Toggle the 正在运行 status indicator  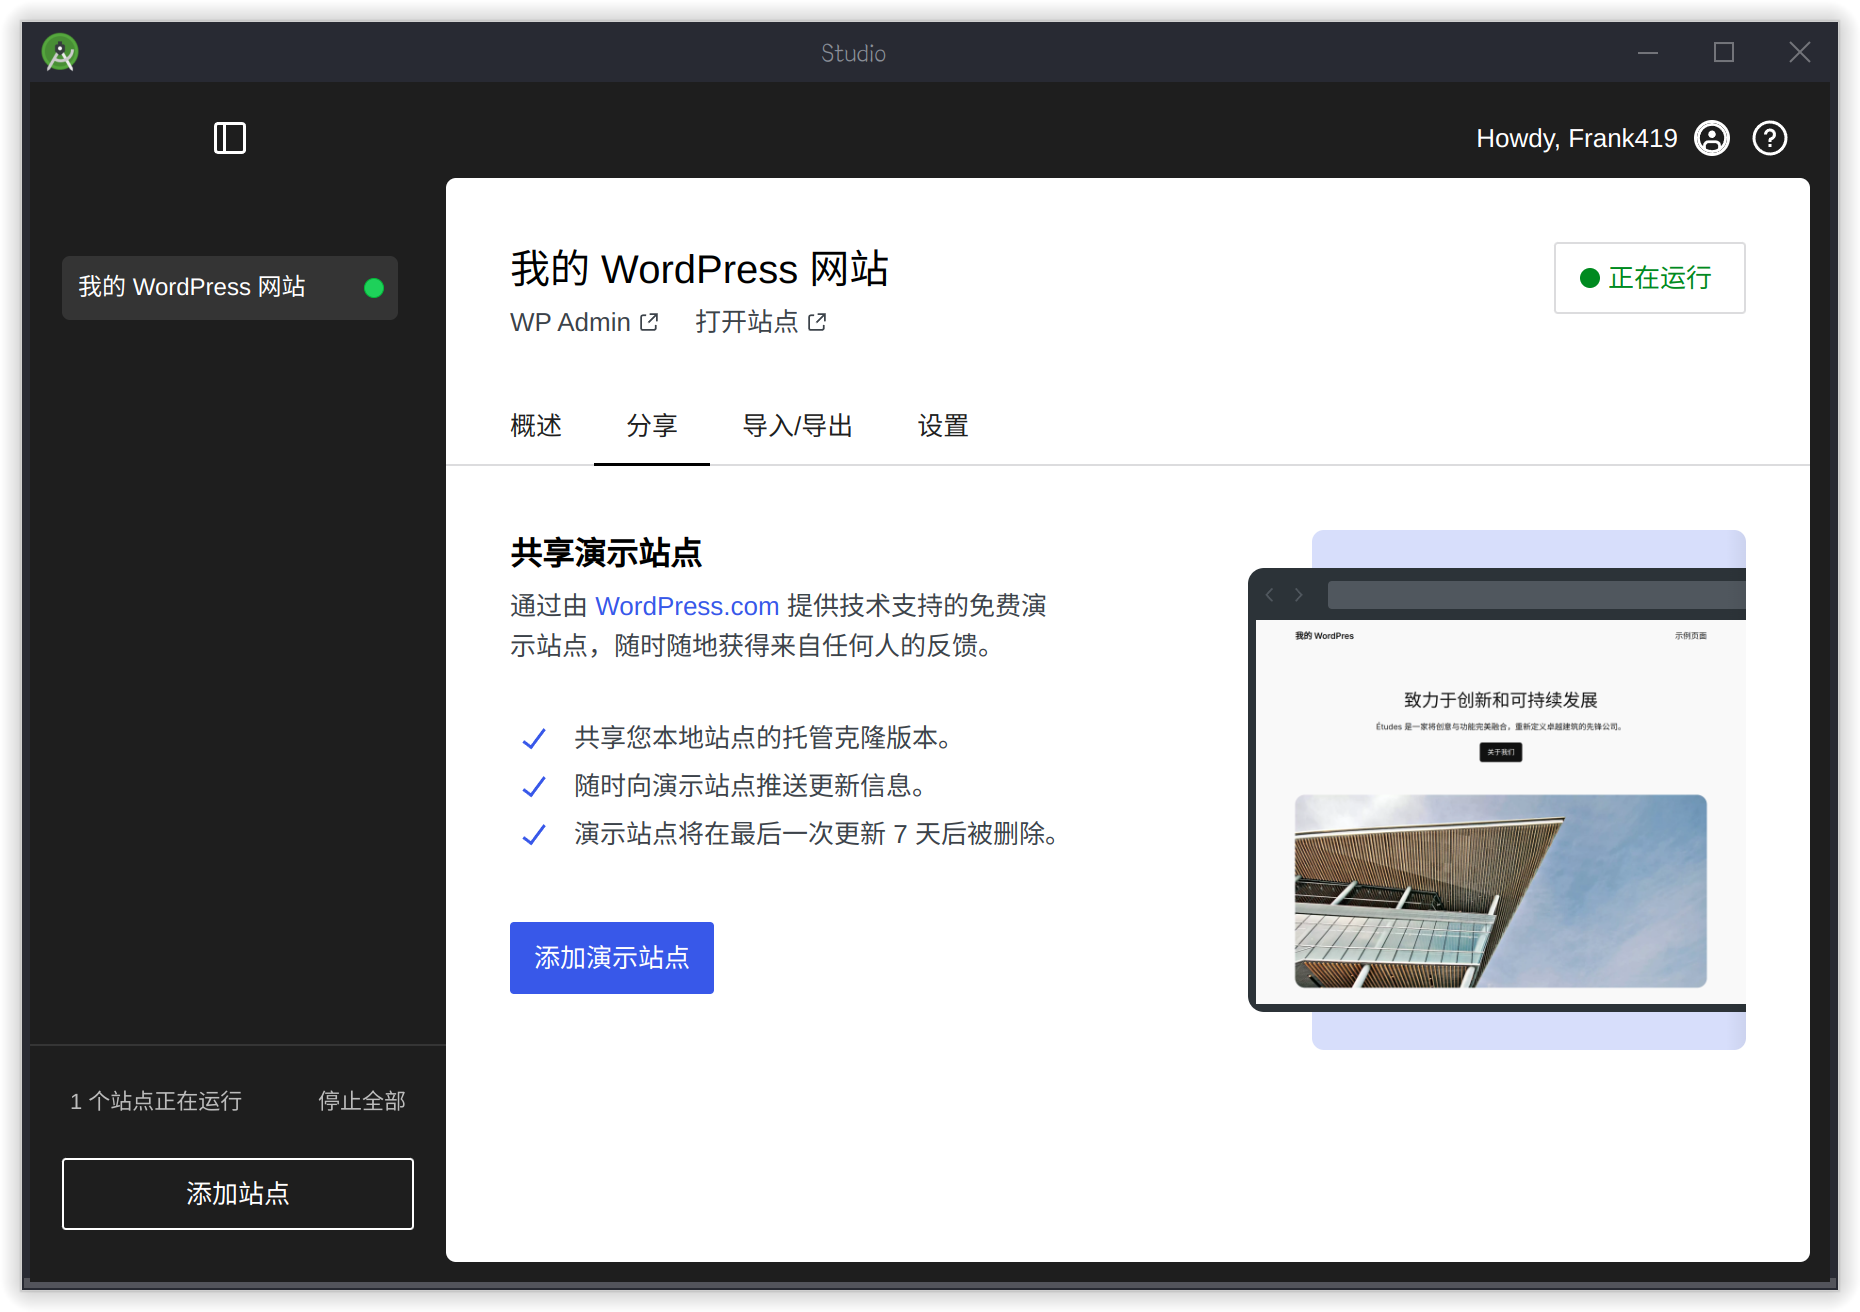point(1648,278)
